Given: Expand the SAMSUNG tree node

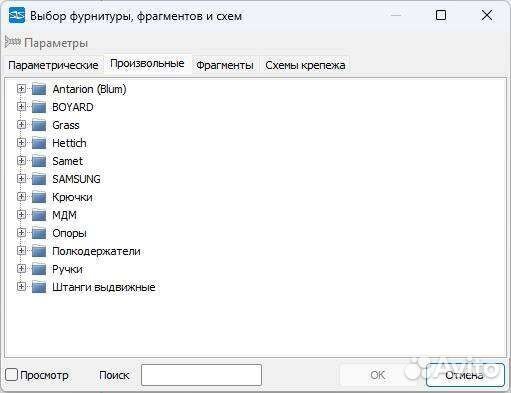Looking at the screenshot, I should point(21,179).
